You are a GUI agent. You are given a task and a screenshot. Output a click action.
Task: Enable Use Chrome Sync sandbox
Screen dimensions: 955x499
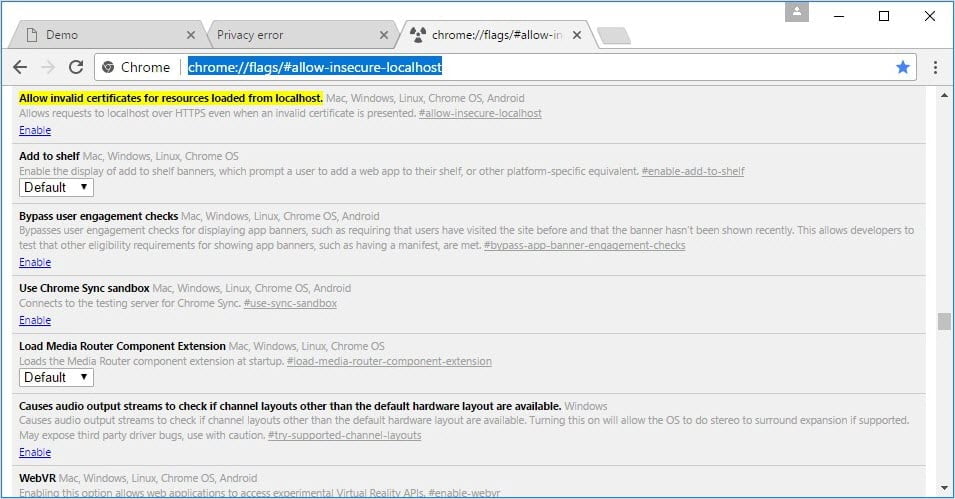pos(35,320)
